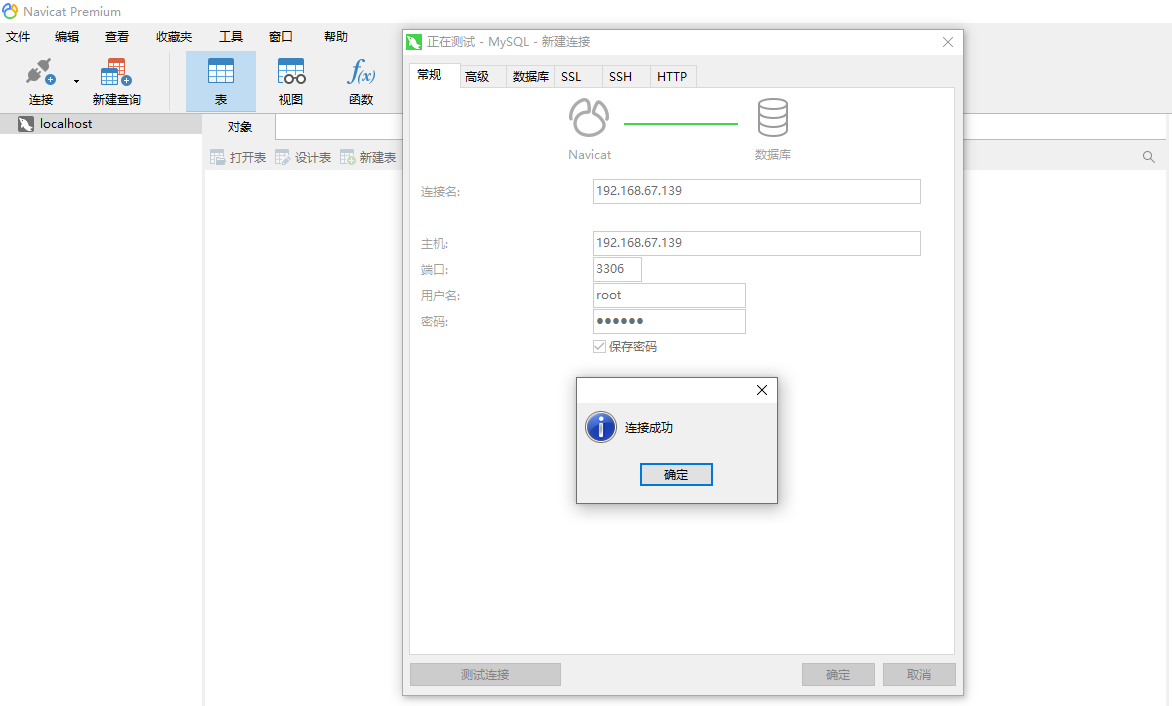Click the database cylinder icon
This screenshot has width=1172, height=706.
click(773, 118)
